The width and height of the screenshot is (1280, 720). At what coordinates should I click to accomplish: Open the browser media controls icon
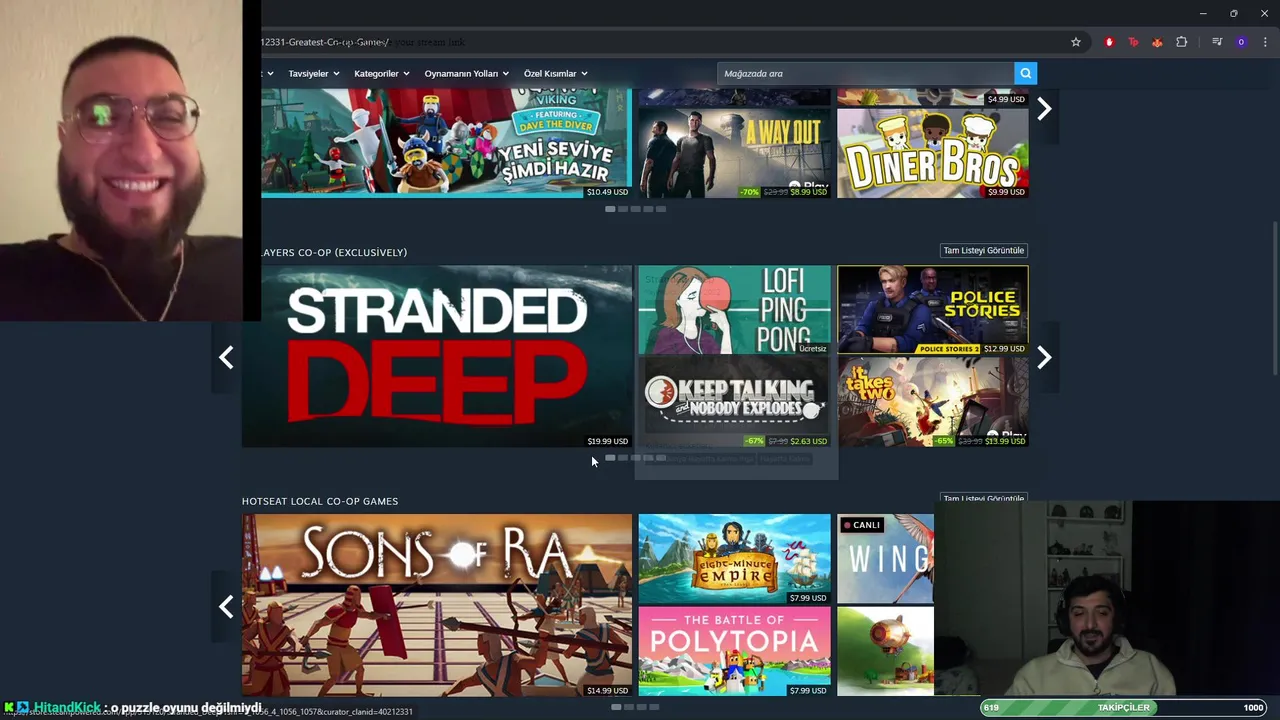tap(1217, 42)
